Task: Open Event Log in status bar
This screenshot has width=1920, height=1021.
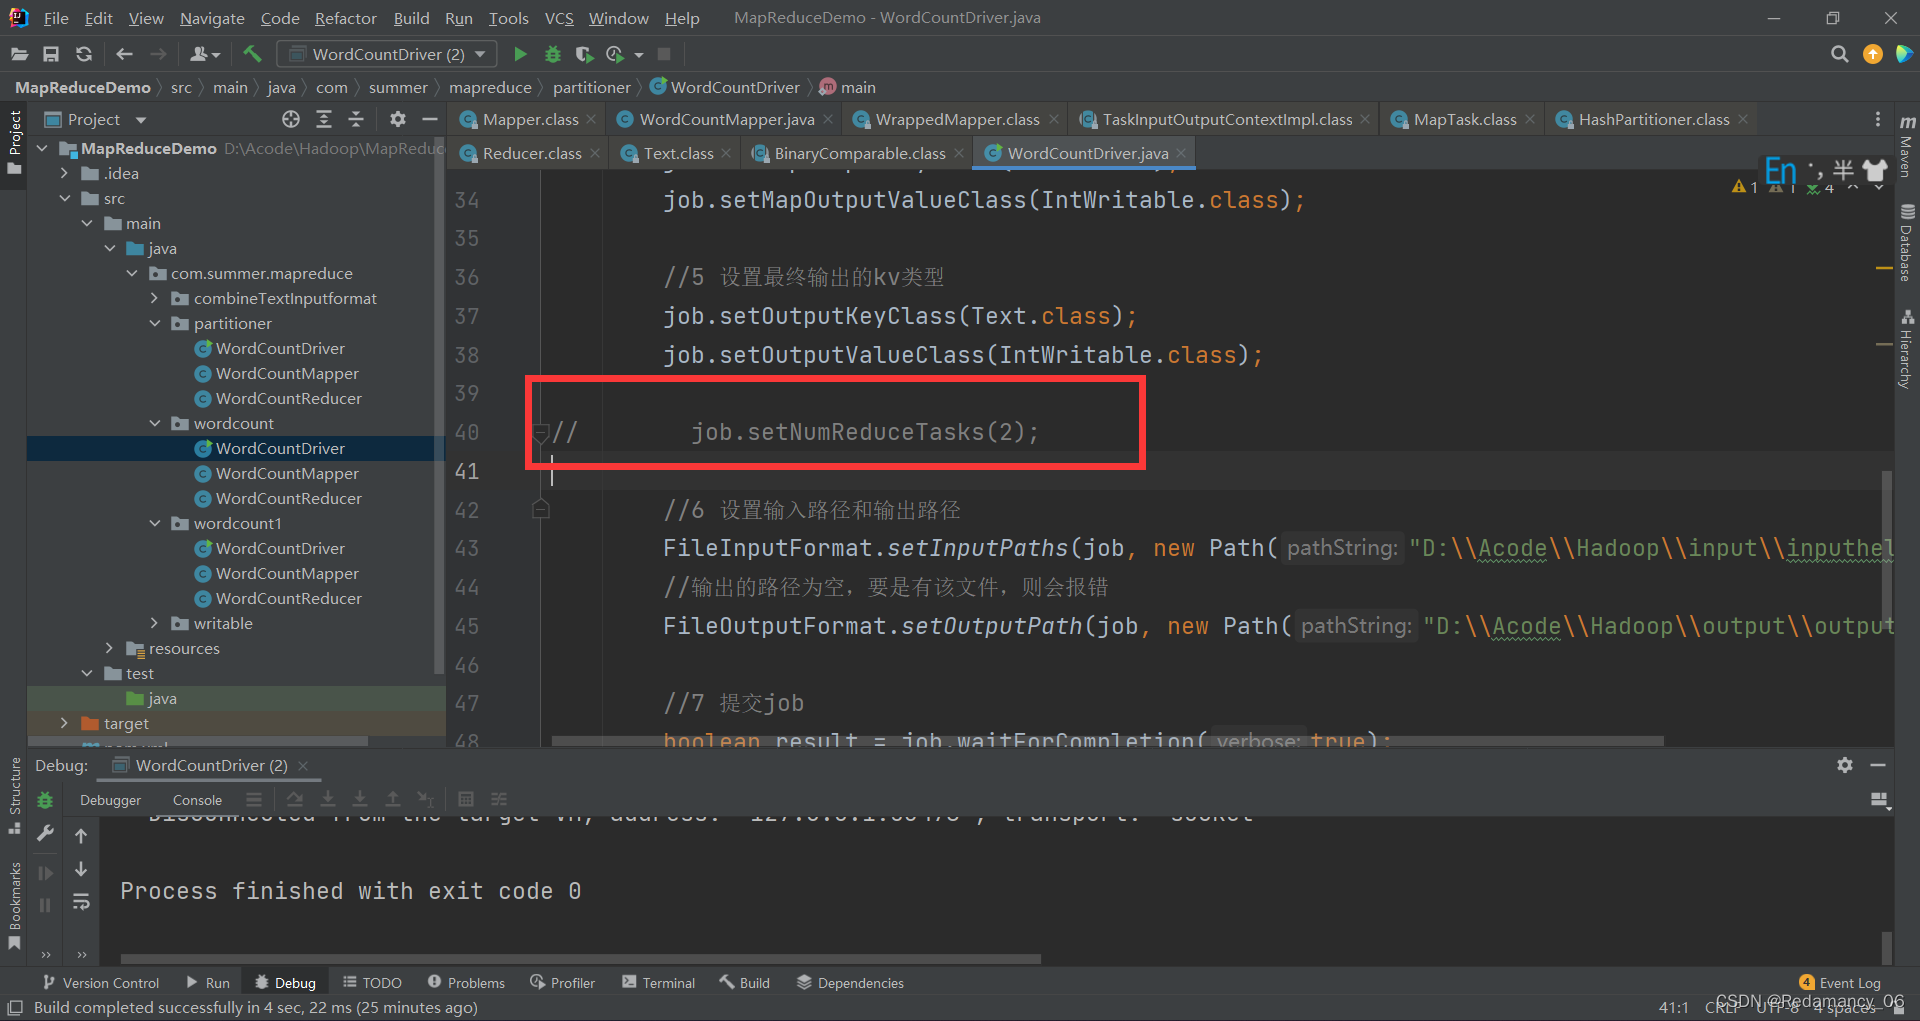Action: (x=1840, y=983)
